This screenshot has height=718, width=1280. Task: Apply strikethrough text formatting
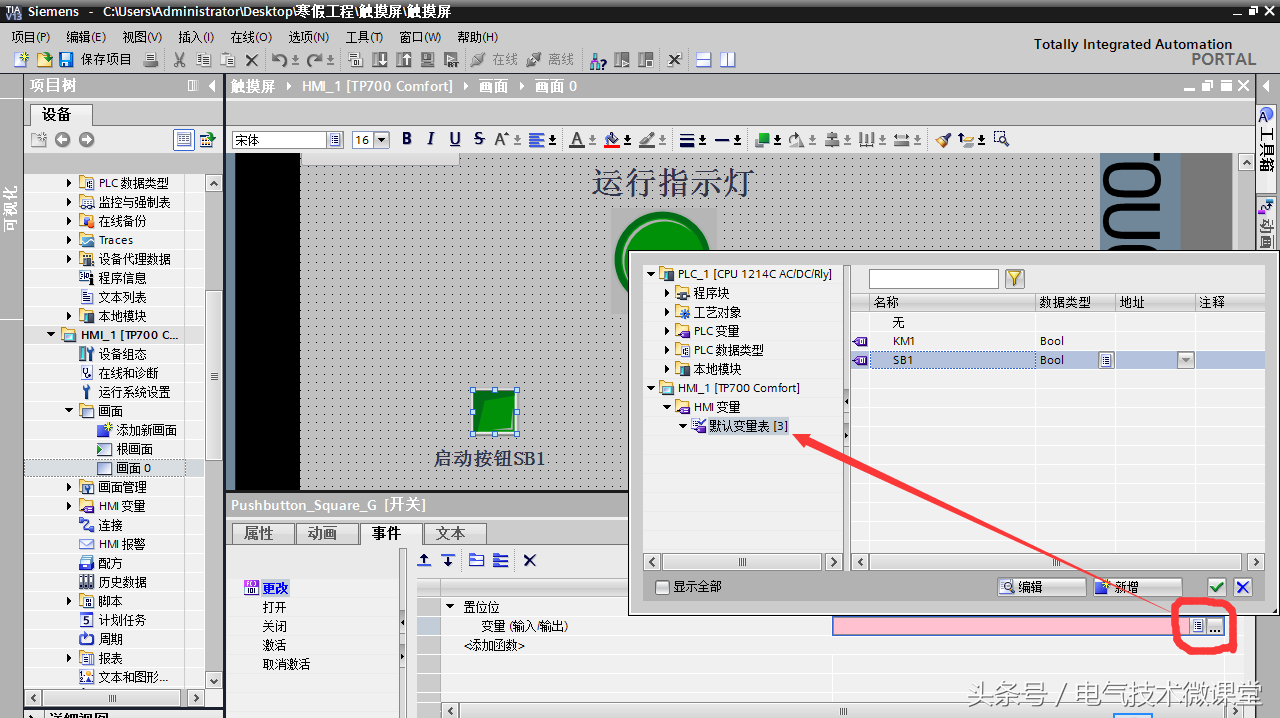(479, 139)
